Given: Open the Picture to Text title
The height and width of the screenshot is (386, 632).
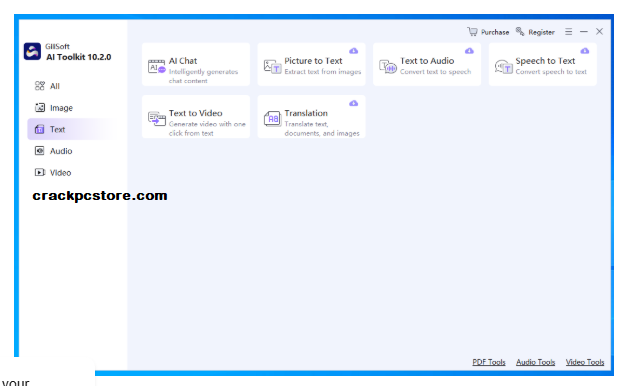Looking at the screenshot, I should pyautogui.click(x=313, y=61).
